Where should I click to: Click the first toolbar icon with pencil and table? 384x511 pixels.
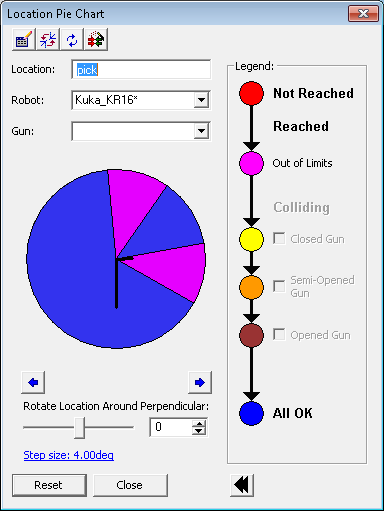tap(23, 40)
